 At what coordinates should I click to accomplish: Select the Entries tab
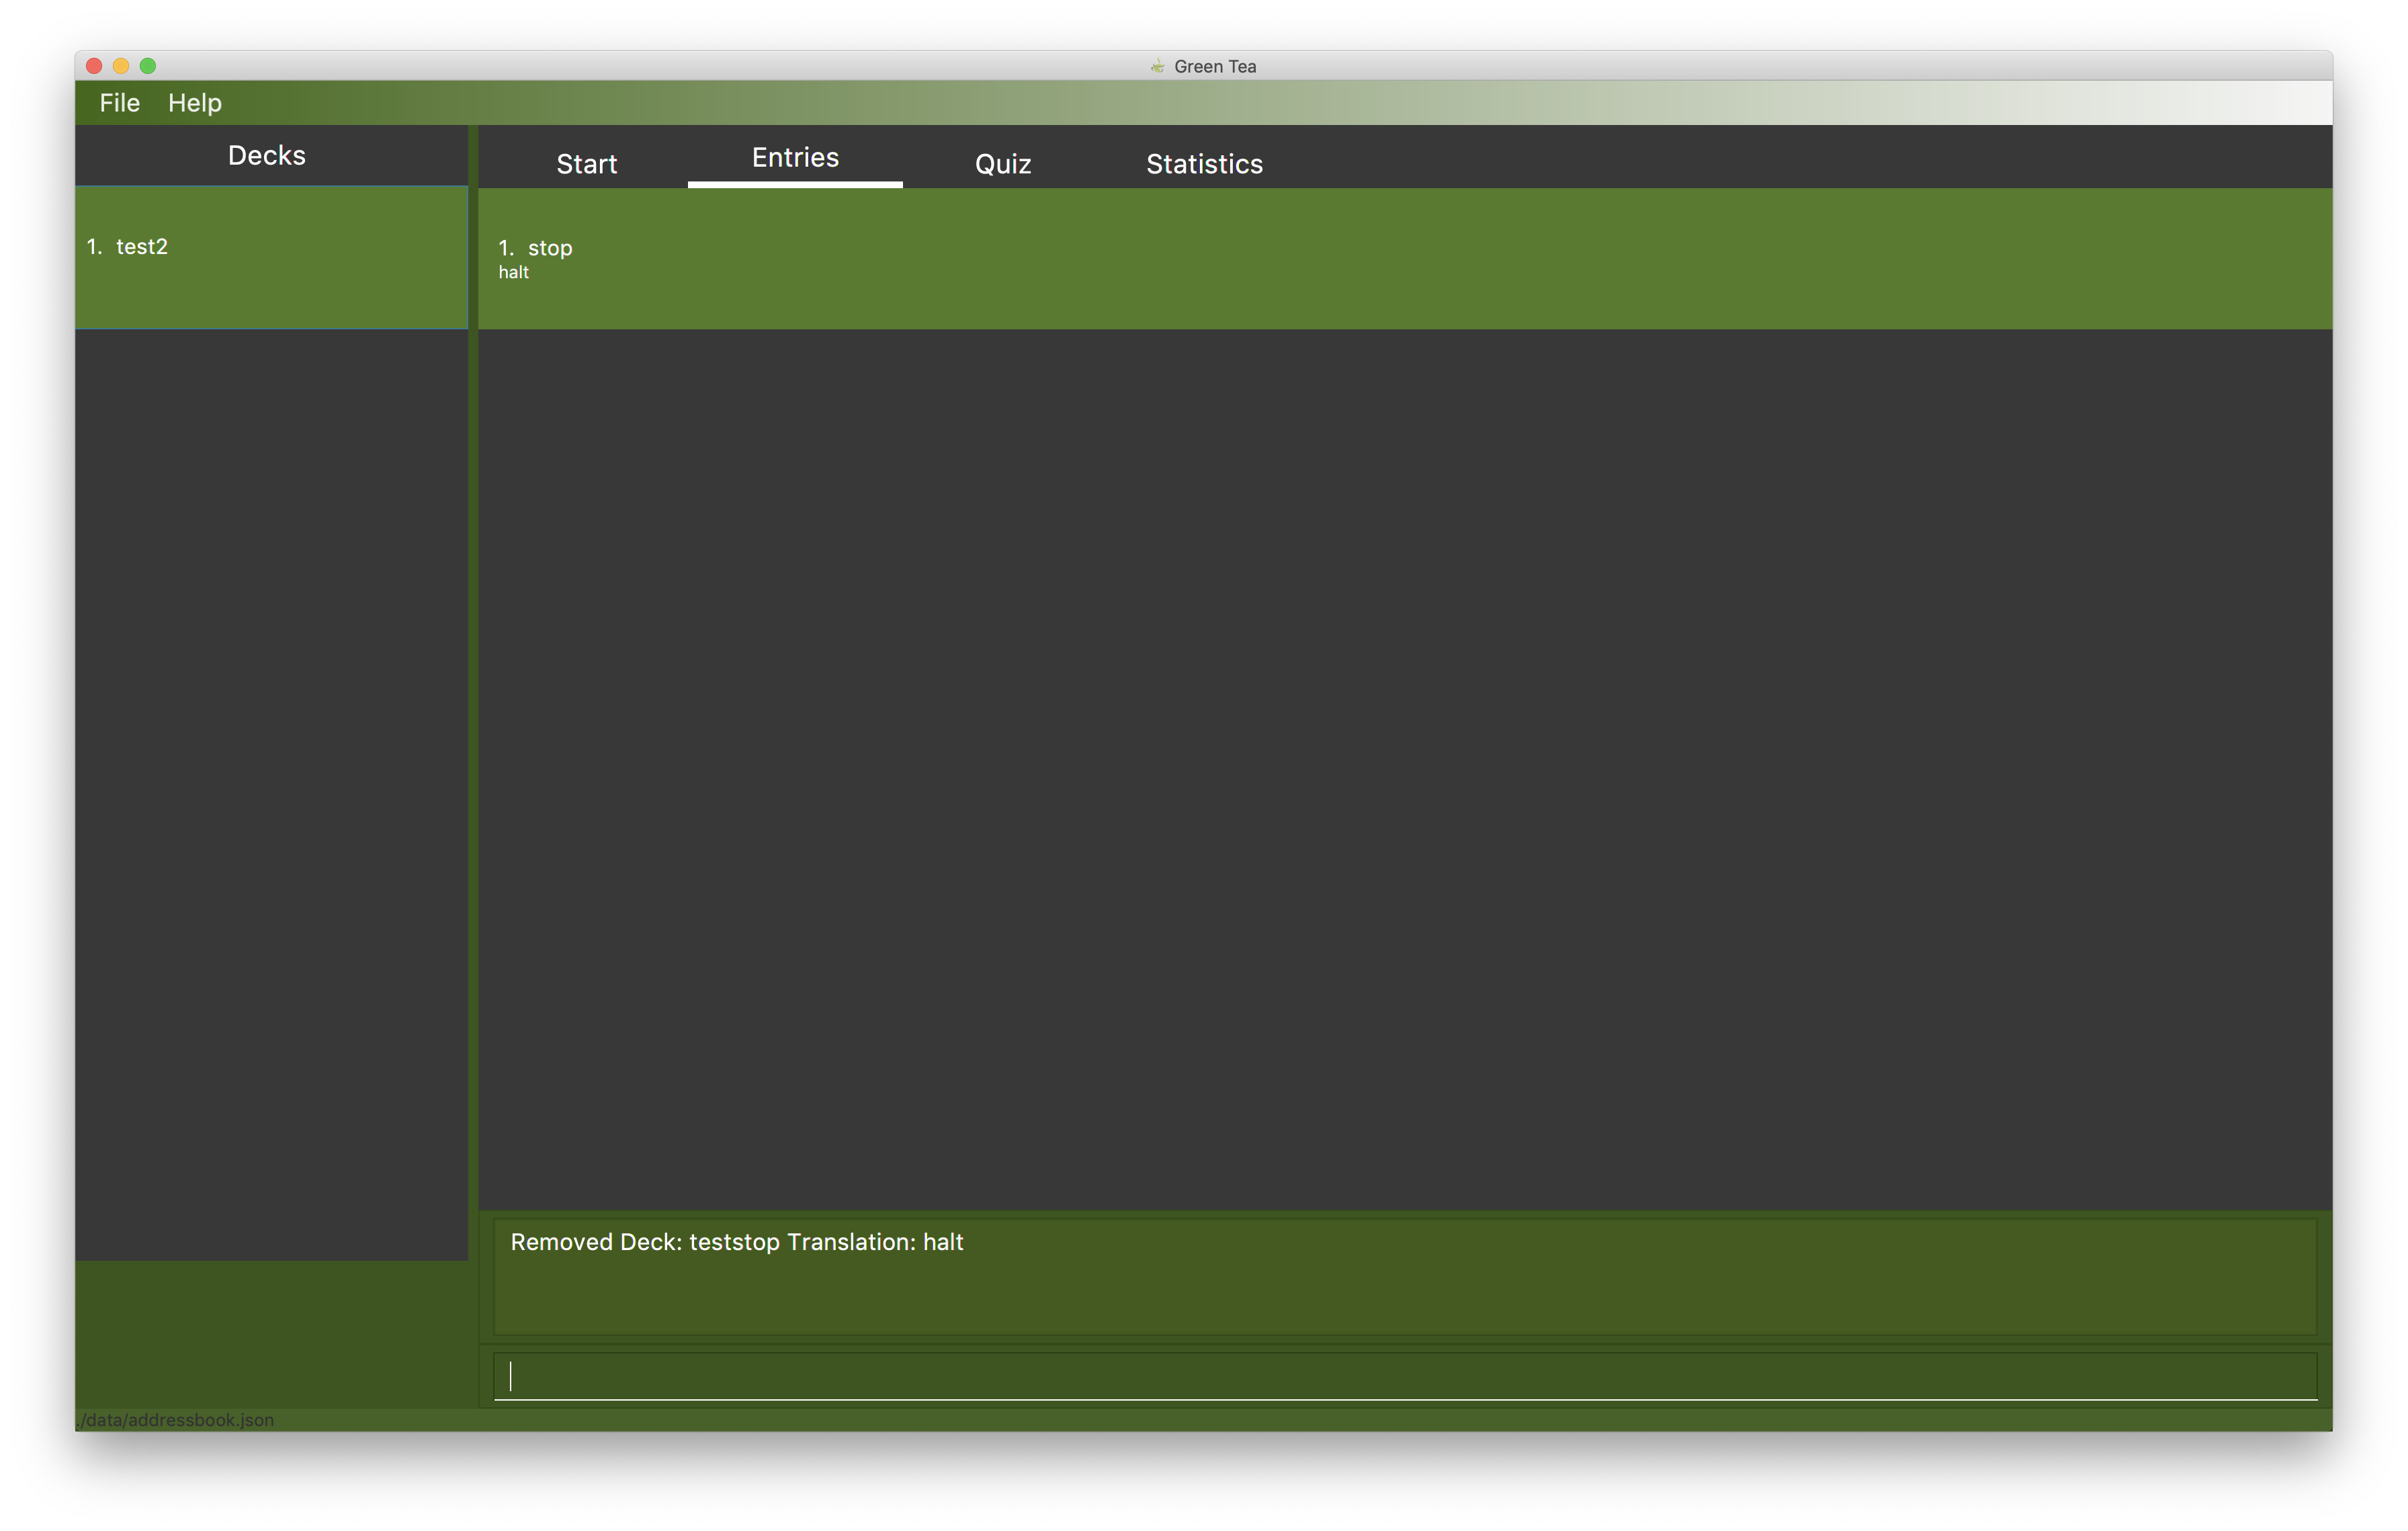pos(795,158)
